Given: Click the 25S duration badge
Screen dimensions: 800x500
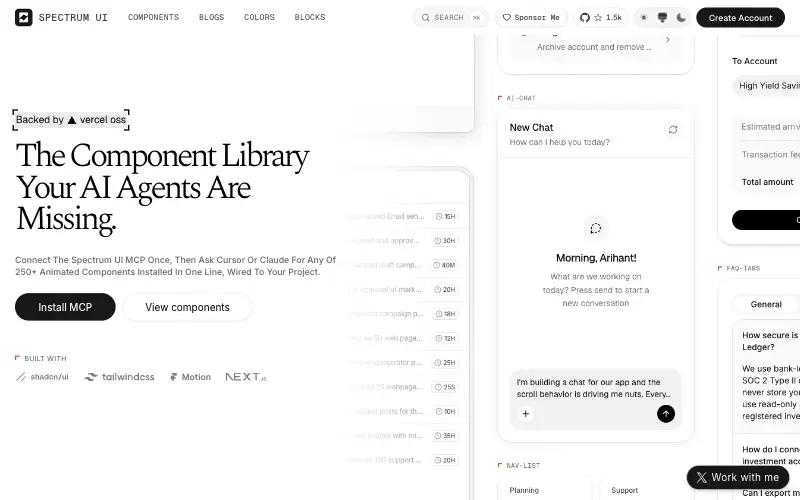Looking at the screenshot, I should pyautogui.click(x=445, y=387).
